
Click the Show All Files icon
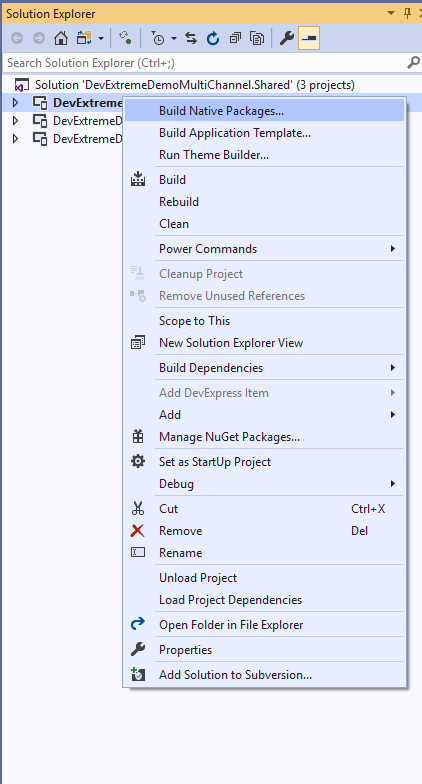point(257,38)
